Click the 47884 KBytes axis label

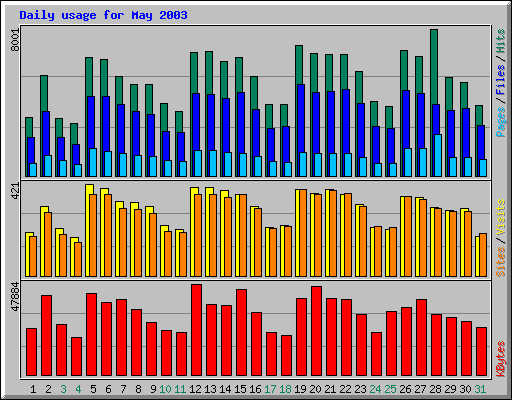point(15,296)
